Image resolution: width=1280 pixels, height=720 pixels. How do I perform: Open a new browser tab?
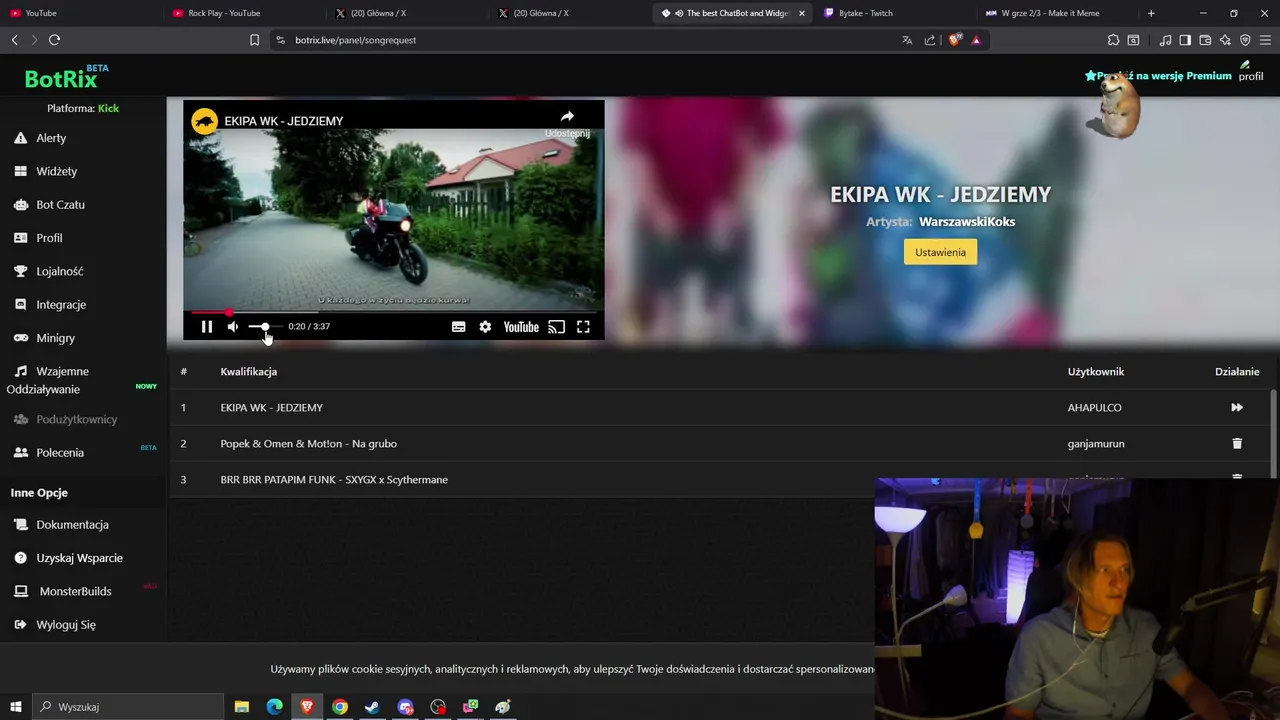pos(1151,13)
